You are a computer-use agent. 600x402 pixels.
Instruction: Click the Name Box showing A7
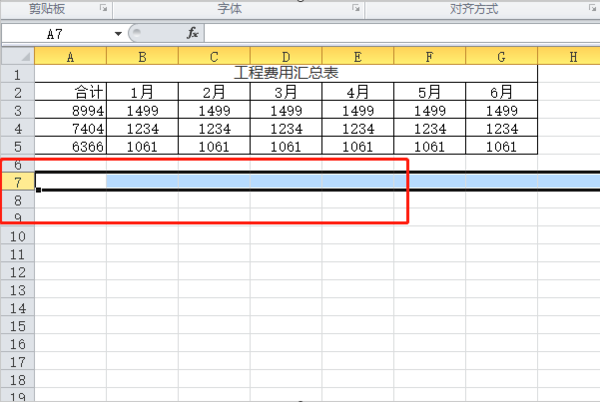(x=60, y=33)
